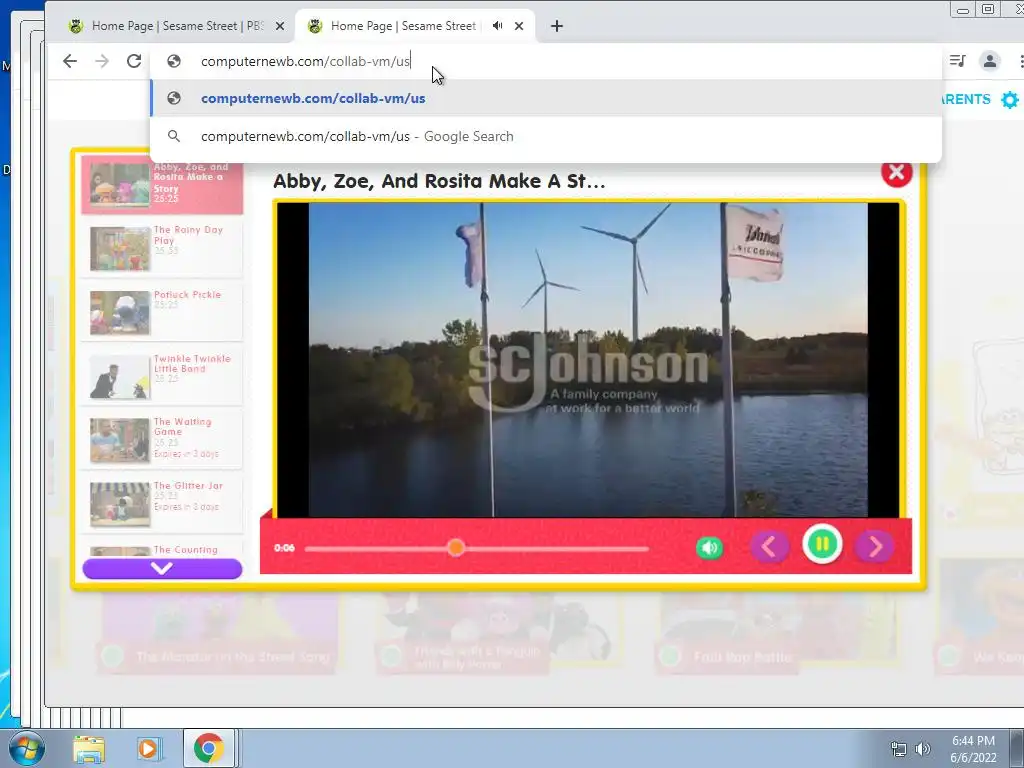Close the video player with the red X
Image resolution: width=1024 pixels, height=768 pixels.
897,172
